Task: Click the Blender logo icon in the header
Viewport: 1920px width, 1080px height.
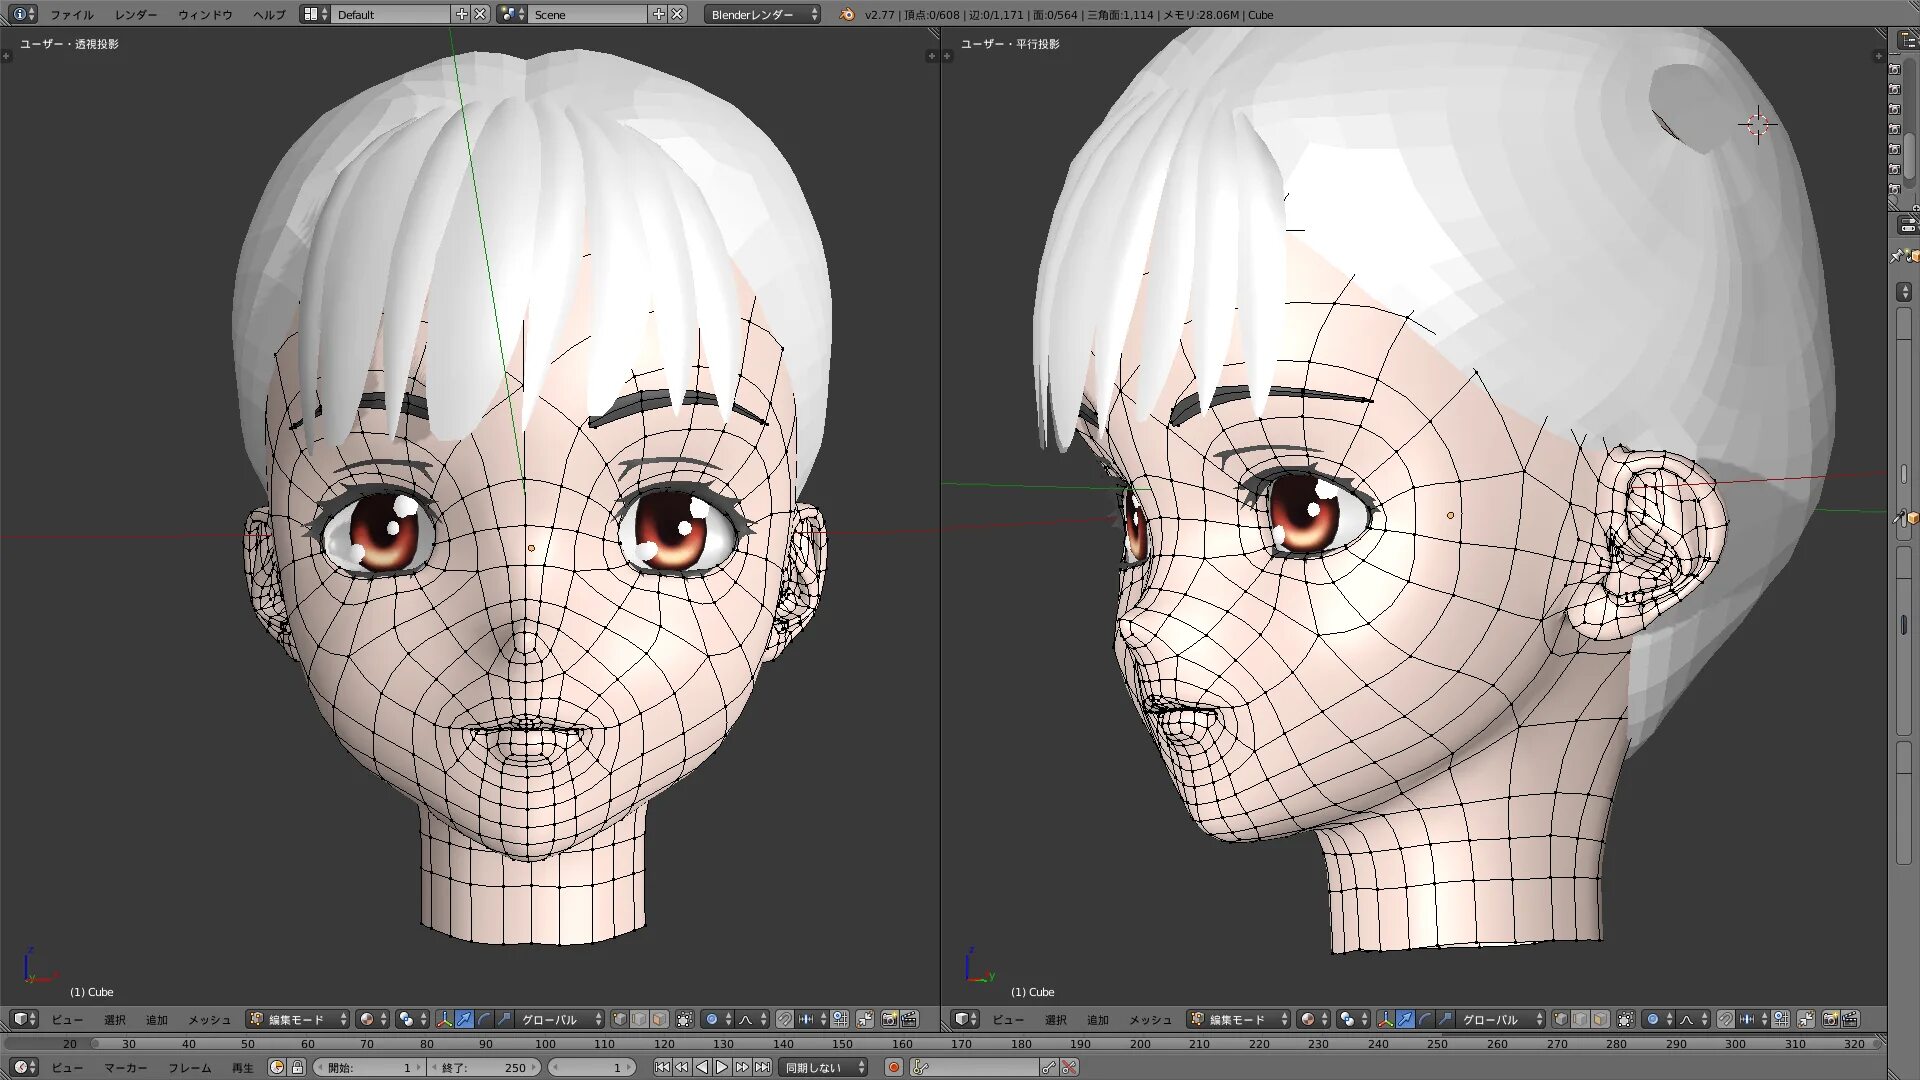Action: coord(847,14)
